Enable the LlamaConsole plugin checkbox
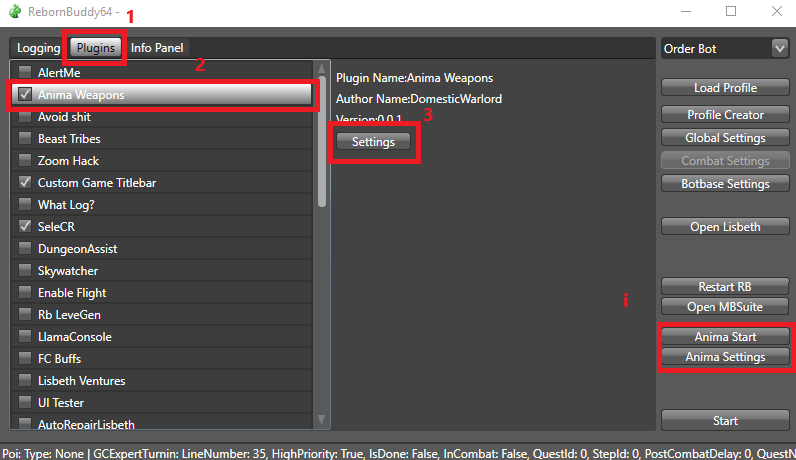 pos(24,336)
